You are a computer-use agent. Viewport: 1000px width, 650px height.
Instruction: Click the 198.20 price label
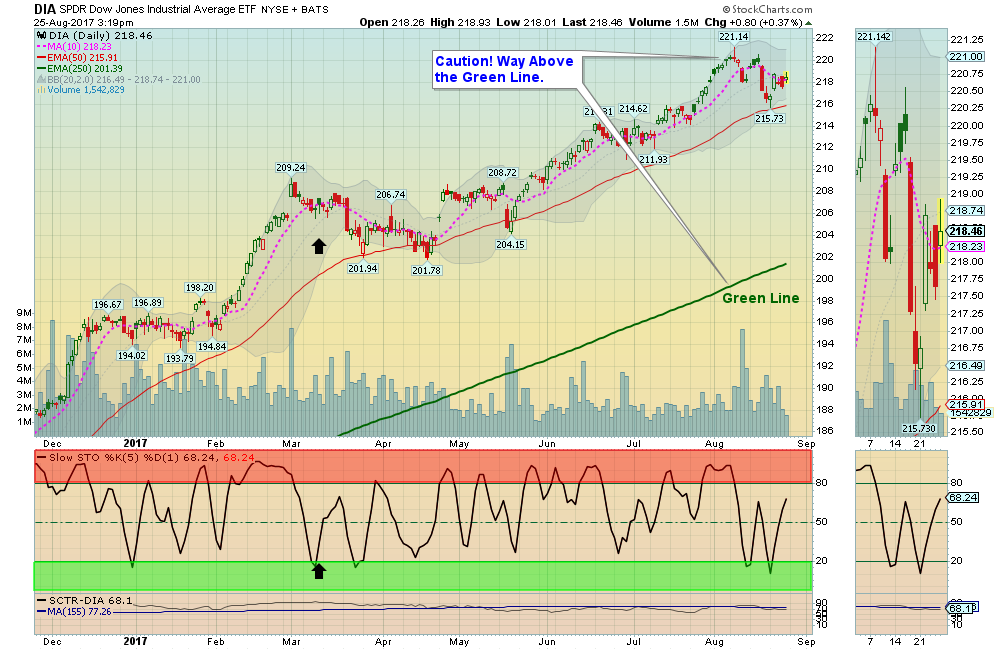point(200,288)
